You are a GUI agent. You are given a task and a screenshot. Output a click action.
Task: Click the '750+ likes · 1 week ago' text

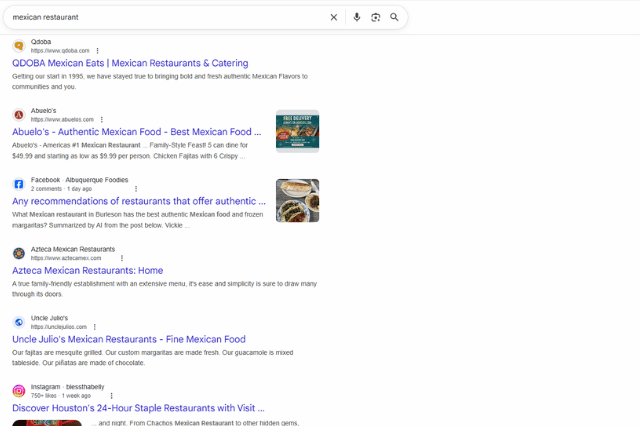(61, 396)
